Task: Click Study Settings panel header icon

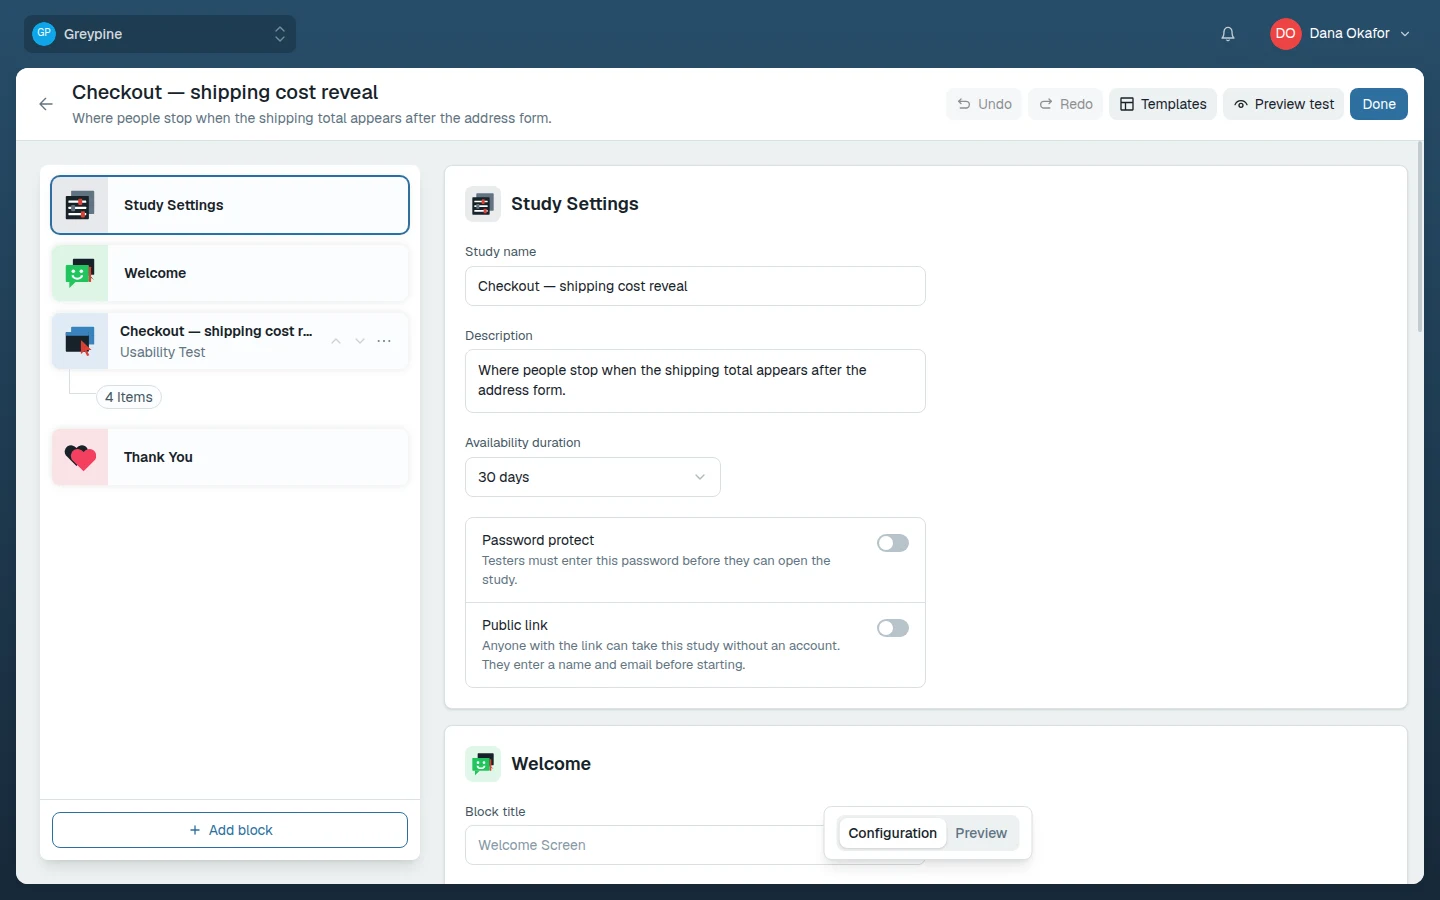Action: pyautogui.click(x=483, y=204)
